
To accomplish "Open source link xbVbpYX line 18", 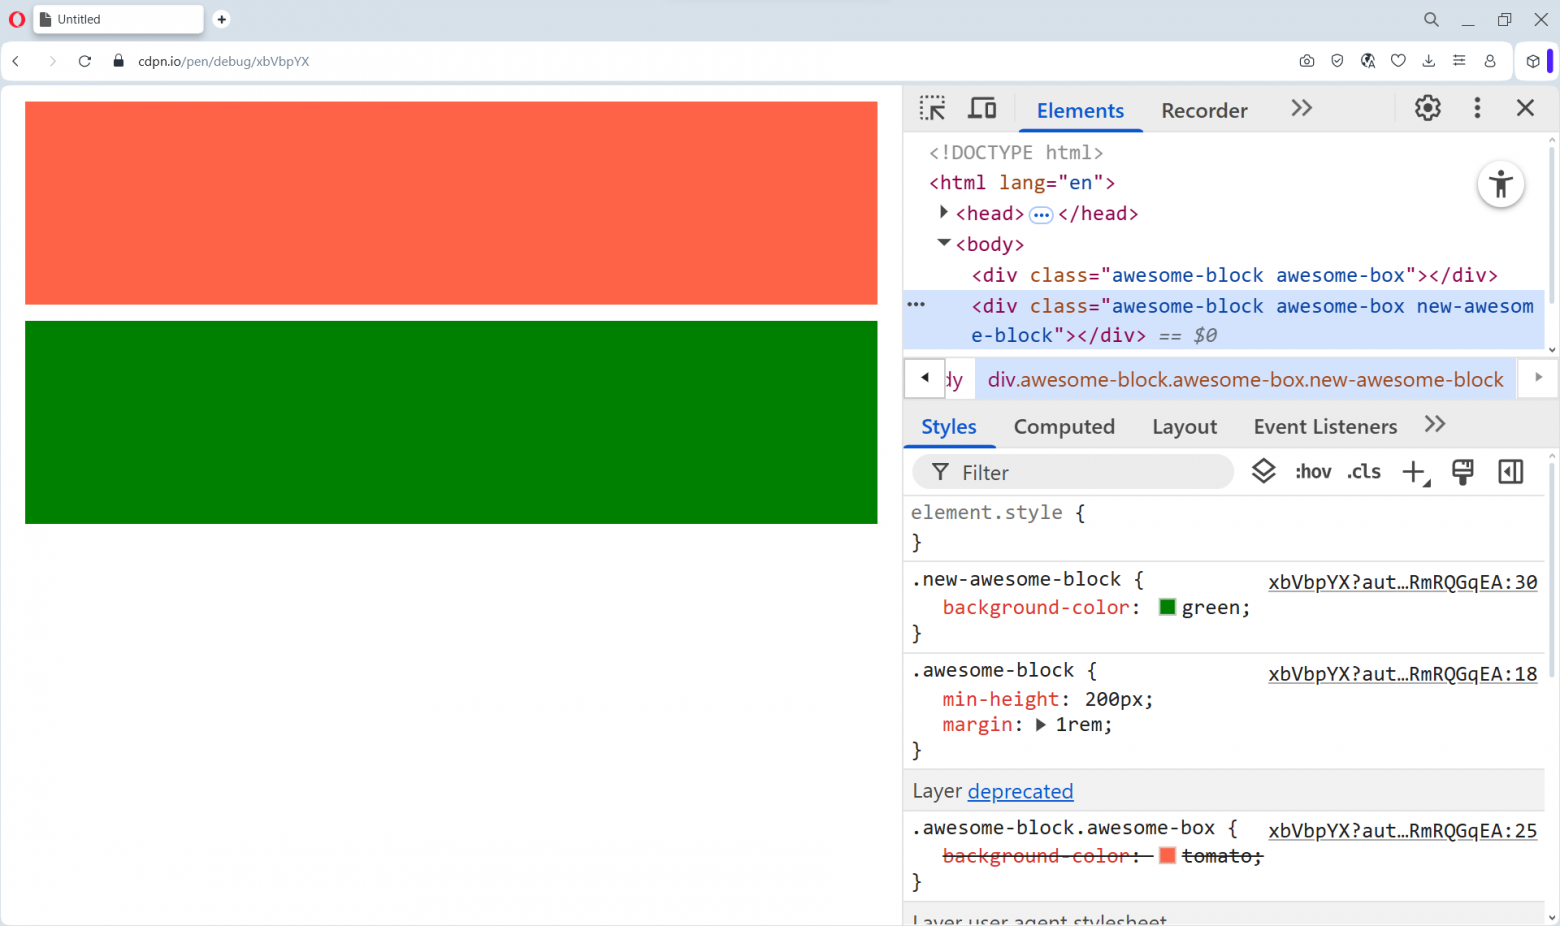I will point(1403,673).
